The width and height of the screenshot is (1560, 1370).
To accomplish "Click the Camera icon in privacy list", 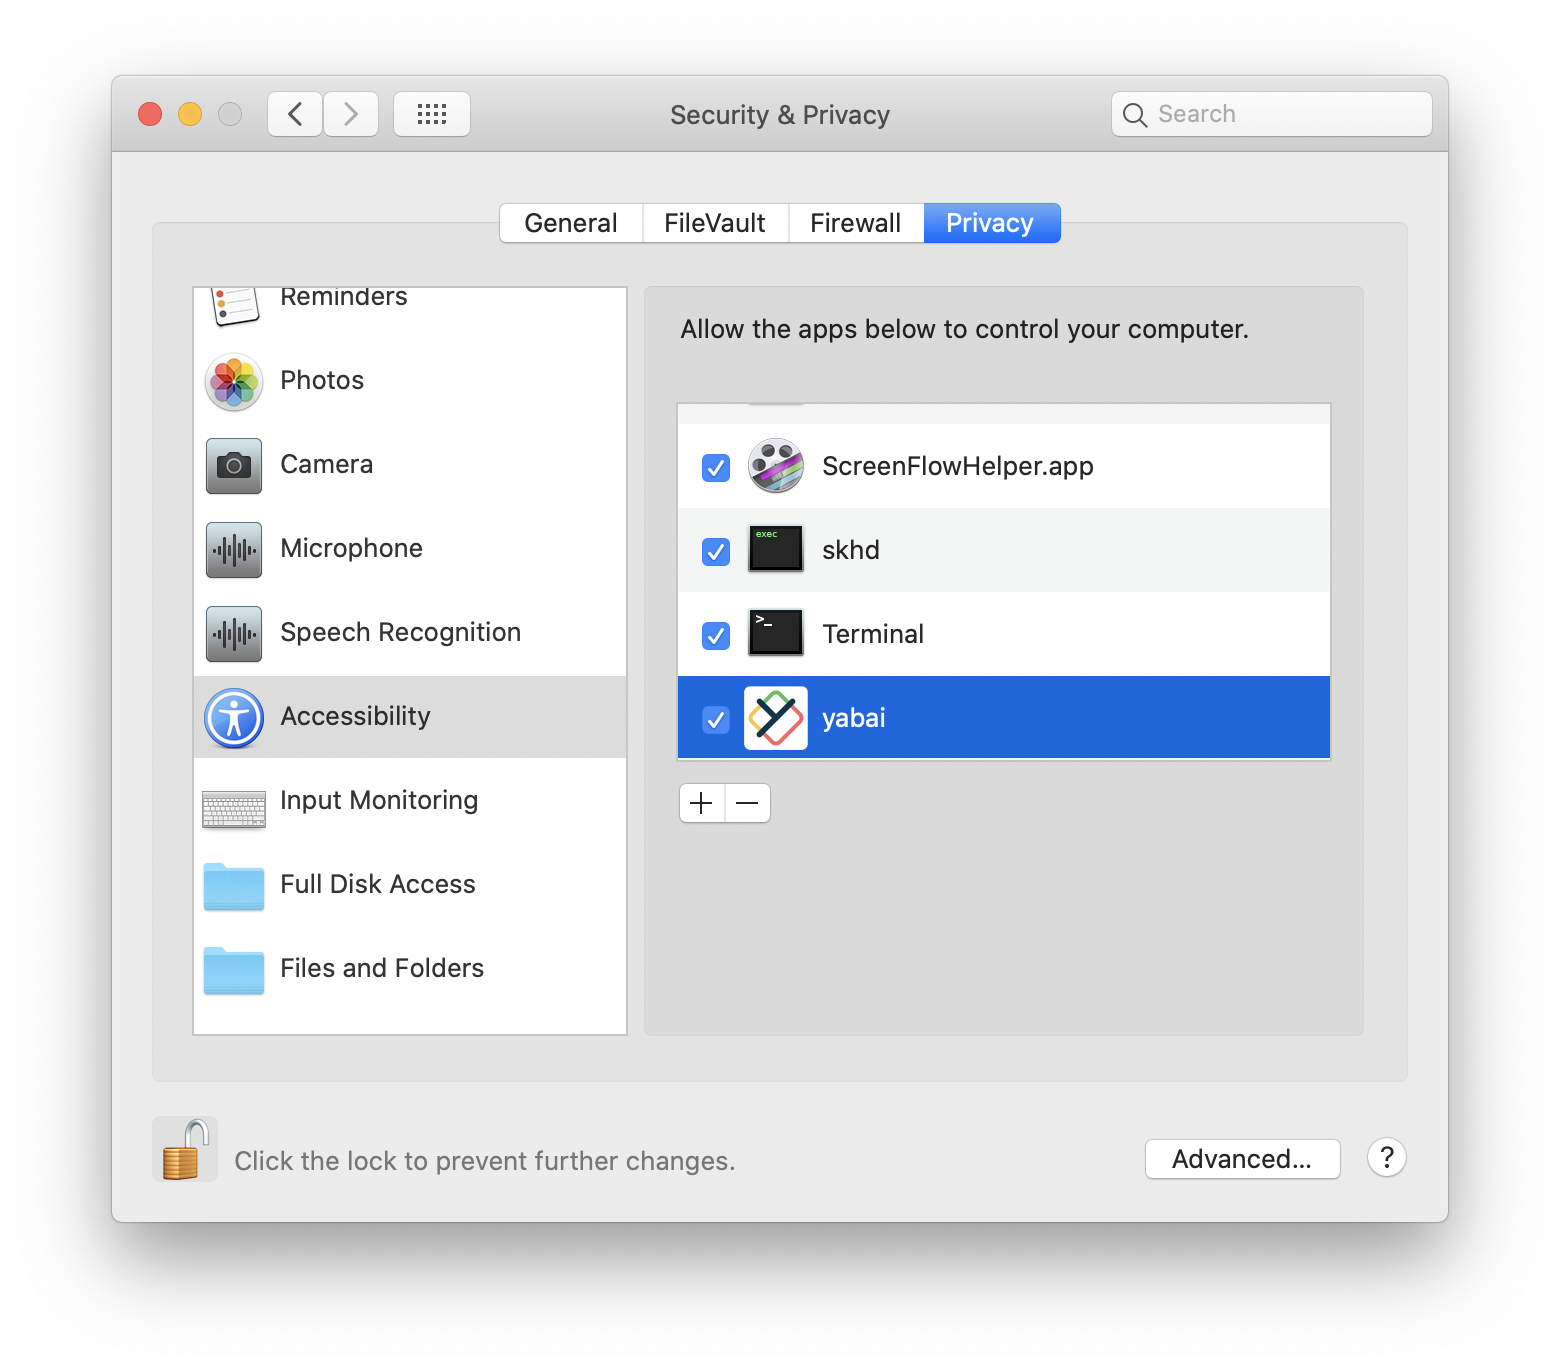I will (234, 466).
